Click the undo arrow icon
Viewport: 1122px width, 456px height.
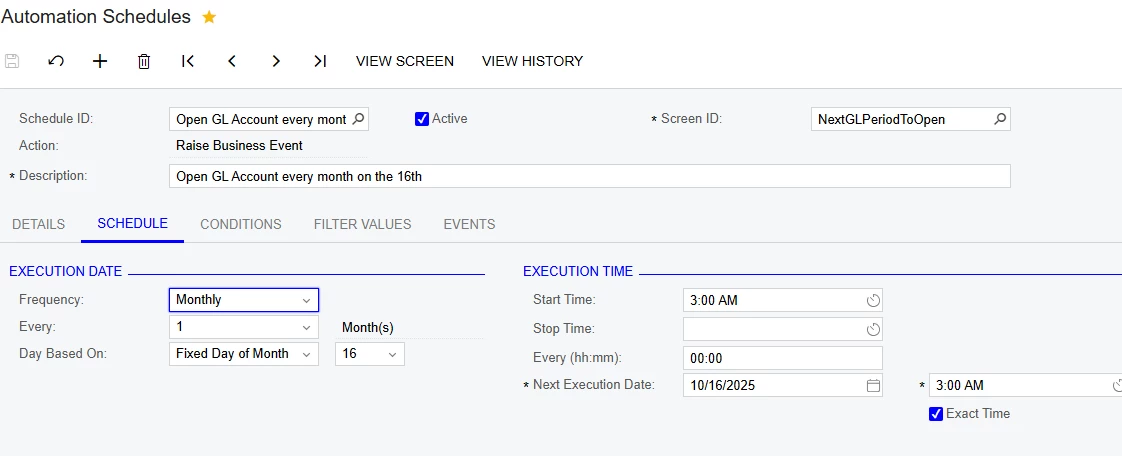(56, 61)
